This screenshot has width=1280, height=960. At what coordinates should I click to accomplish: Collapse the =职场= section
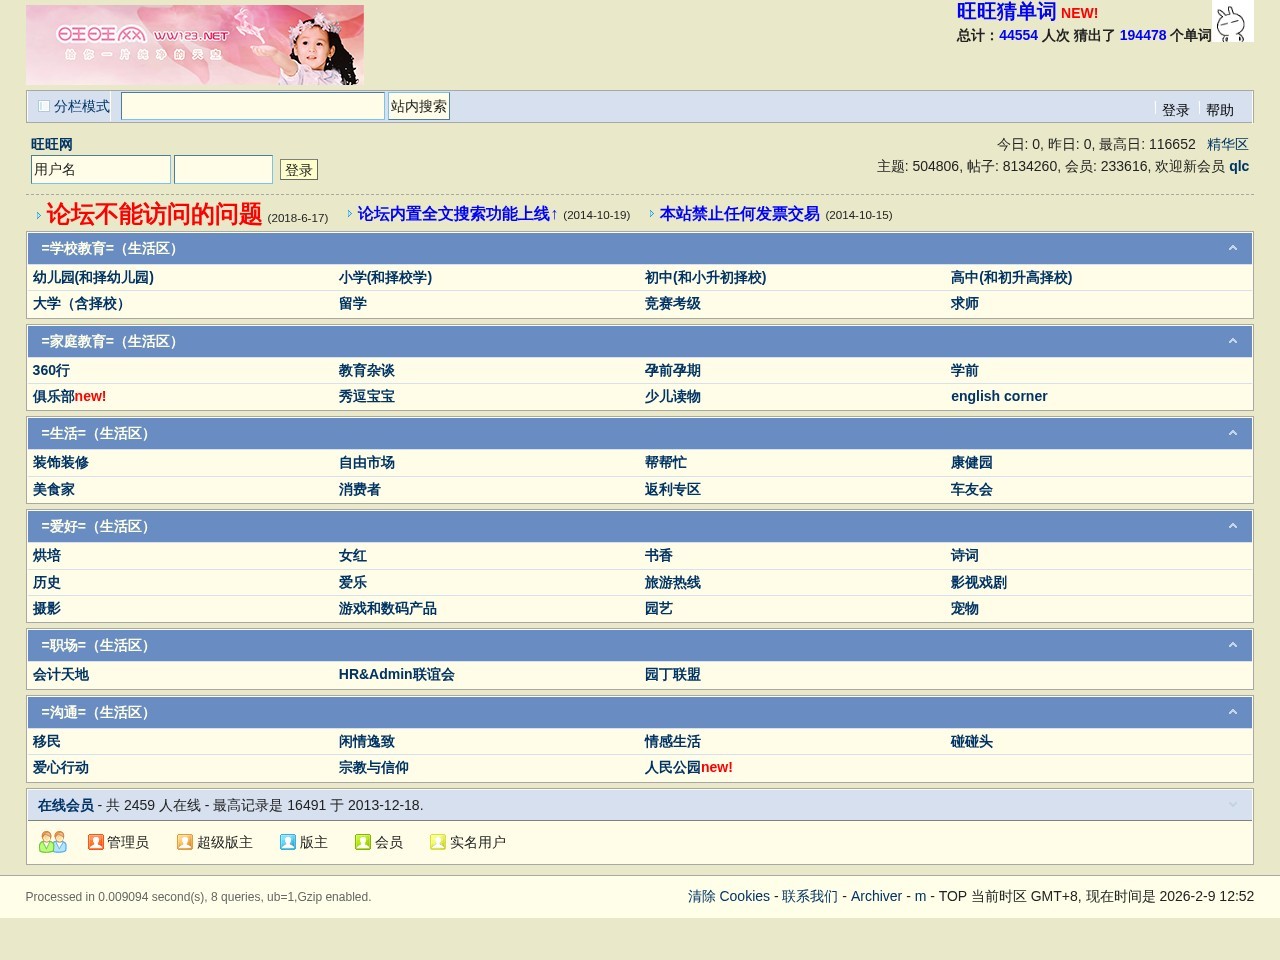click(x=1232, y=645)
